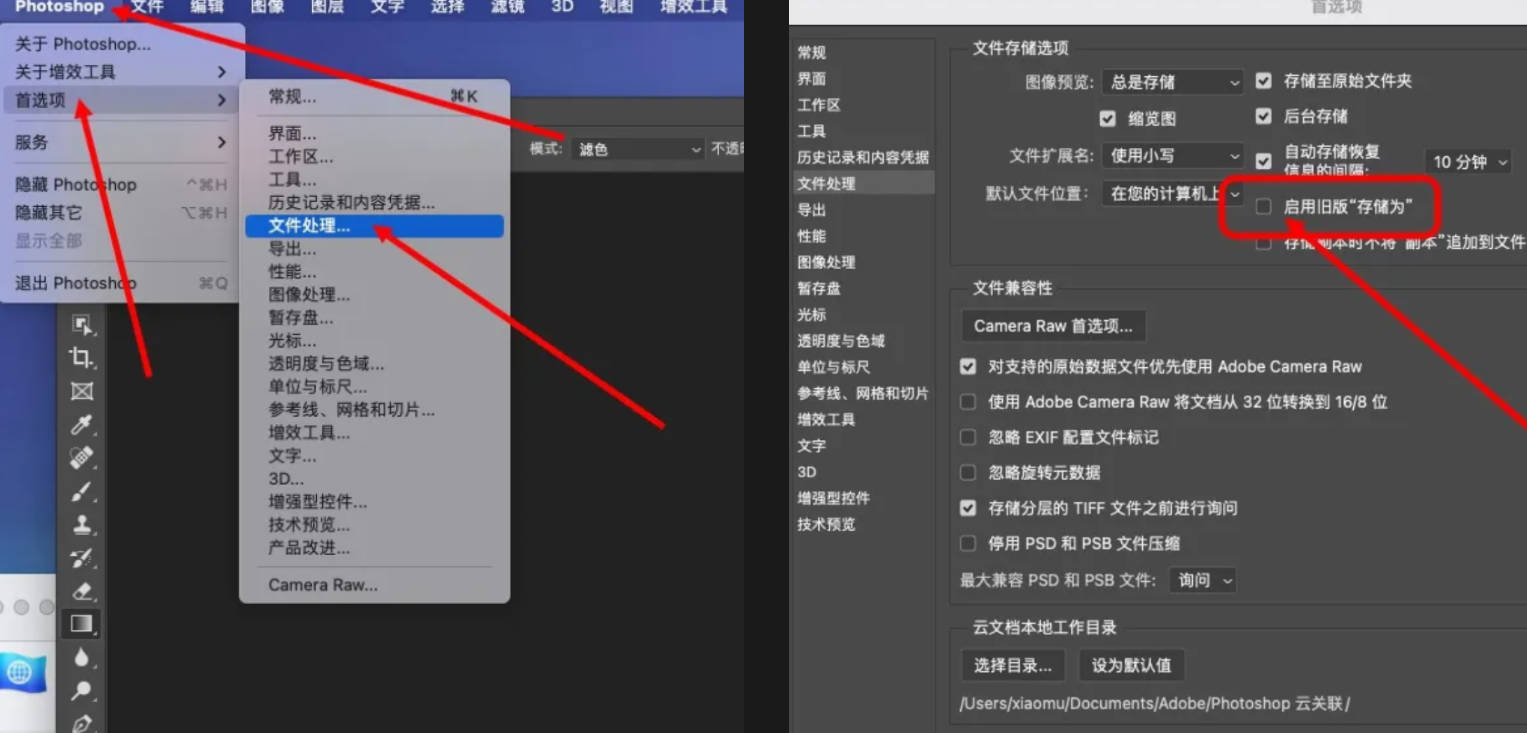1527x733 pixels.
Task: Open the 滤镜 menu in the menu bar
Action: click(x=507, y=7)
